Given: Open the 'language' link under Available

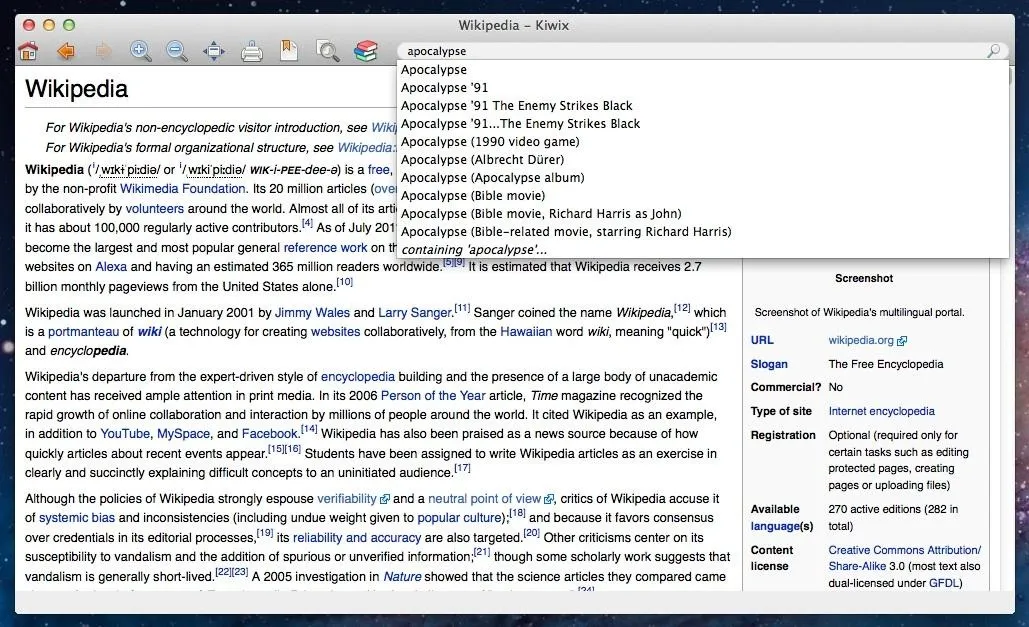Looking at the screenshot, I should click(x=775, y=527).
